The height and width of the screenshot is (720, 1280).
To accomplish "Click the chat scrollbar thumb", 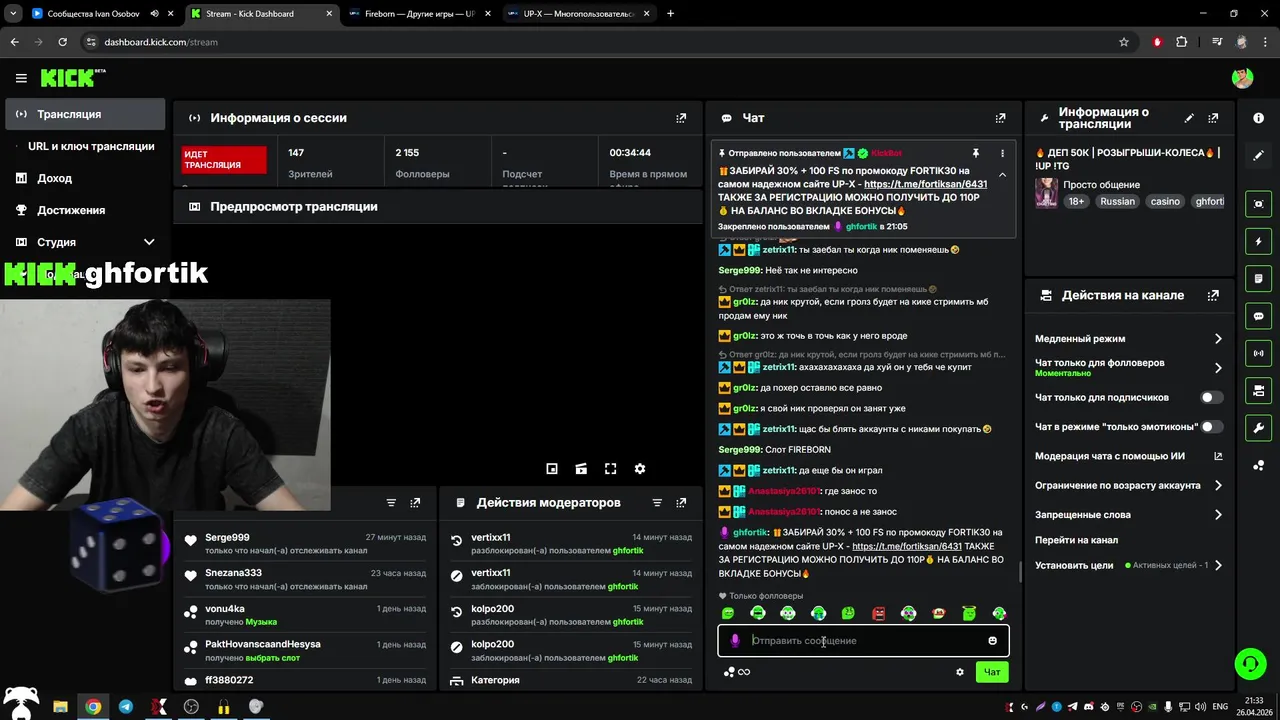I will coord(1020,572).
